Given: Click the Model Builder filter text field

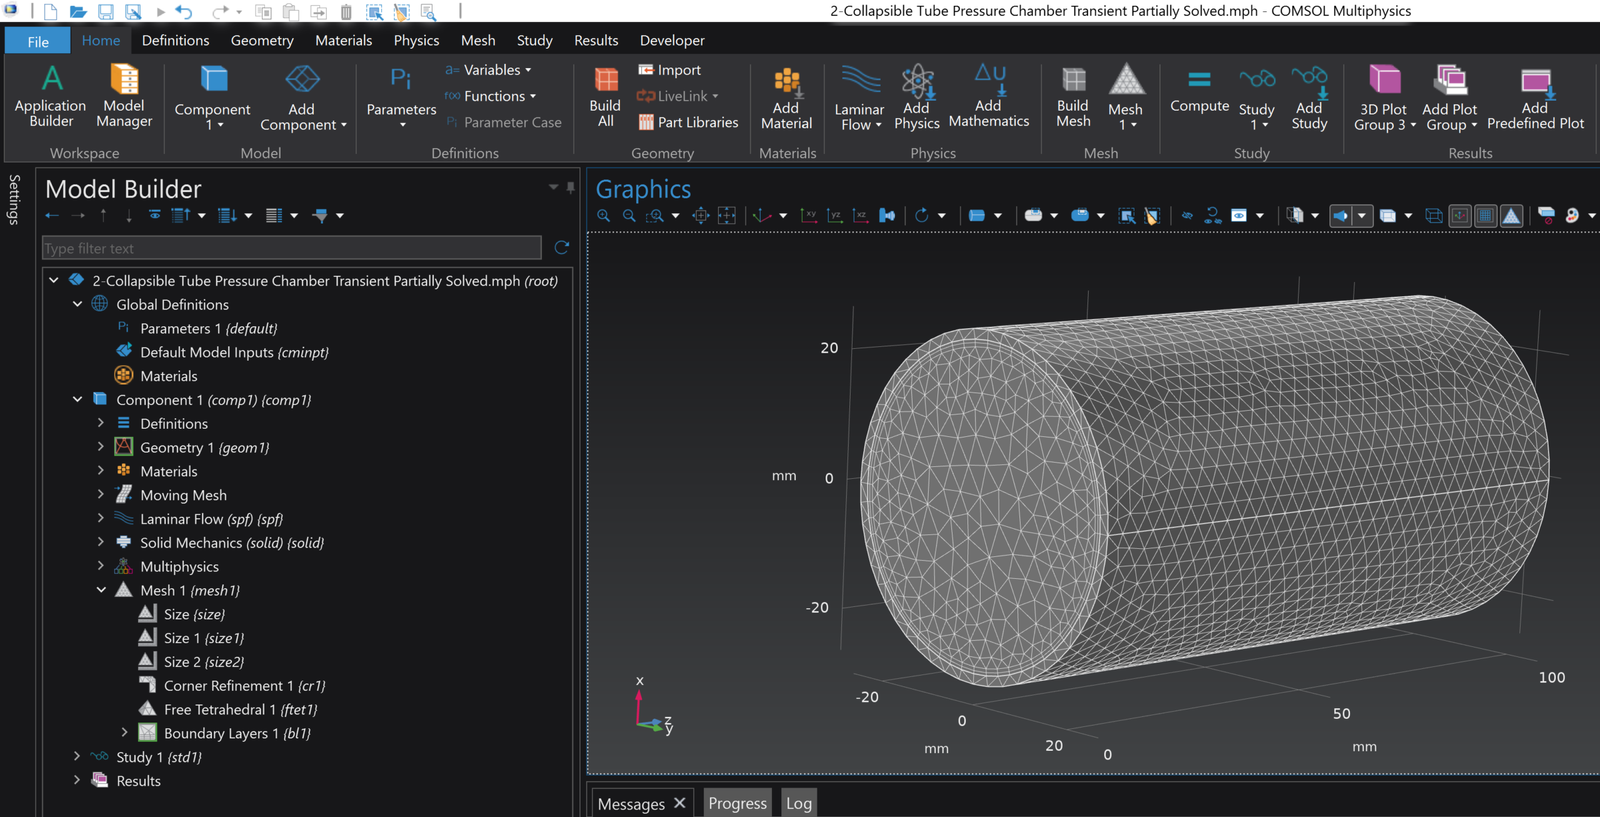Looking at the screenshot, I should tap(291, 248).
